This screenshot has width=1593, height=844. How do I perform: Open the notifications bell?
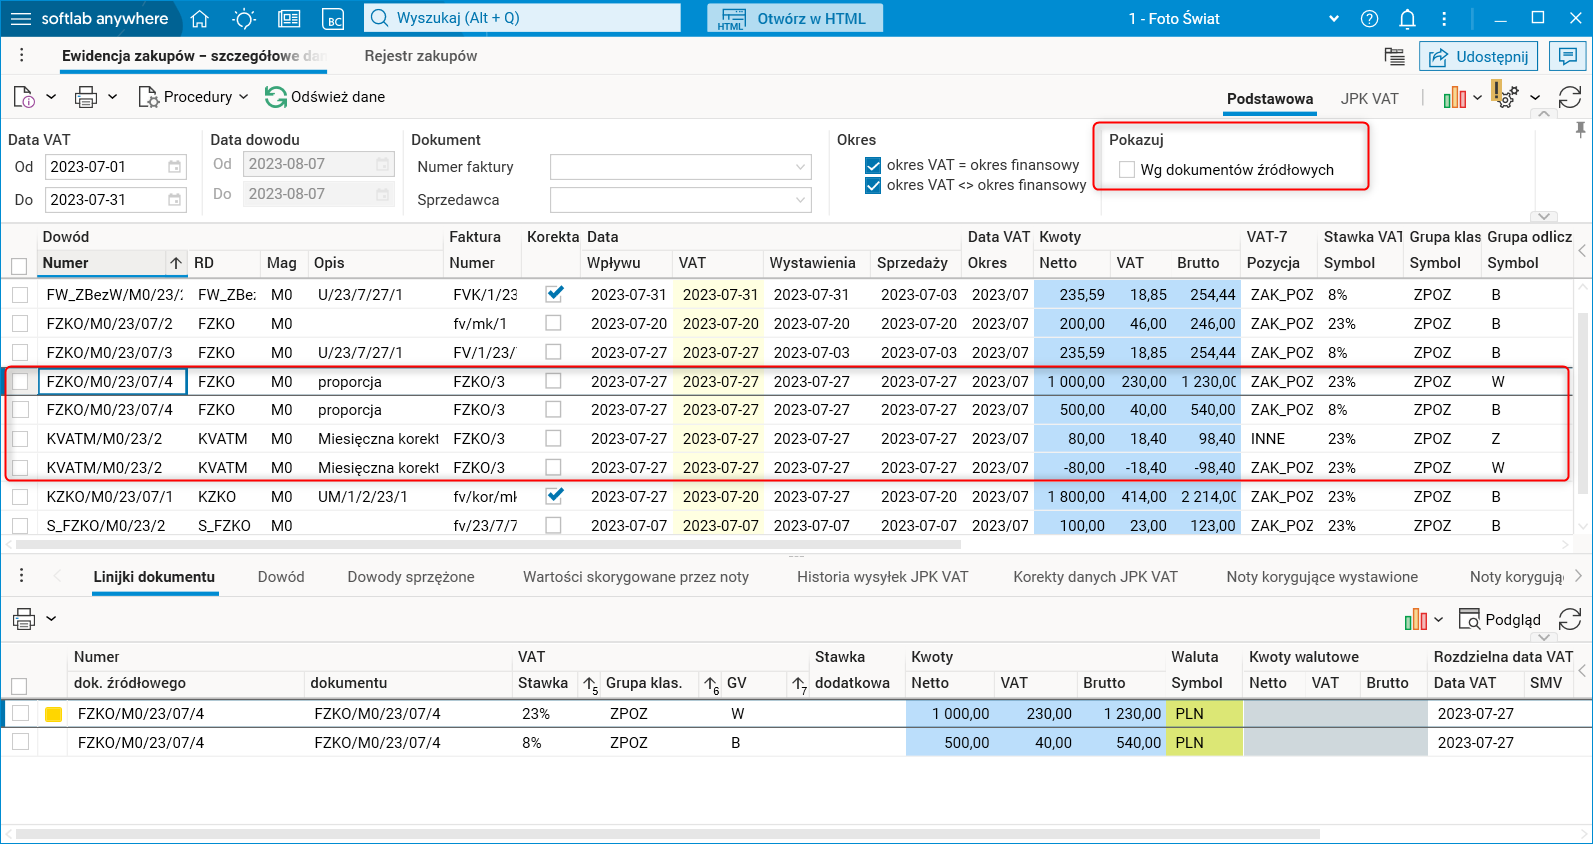[x=1407, y=19]
